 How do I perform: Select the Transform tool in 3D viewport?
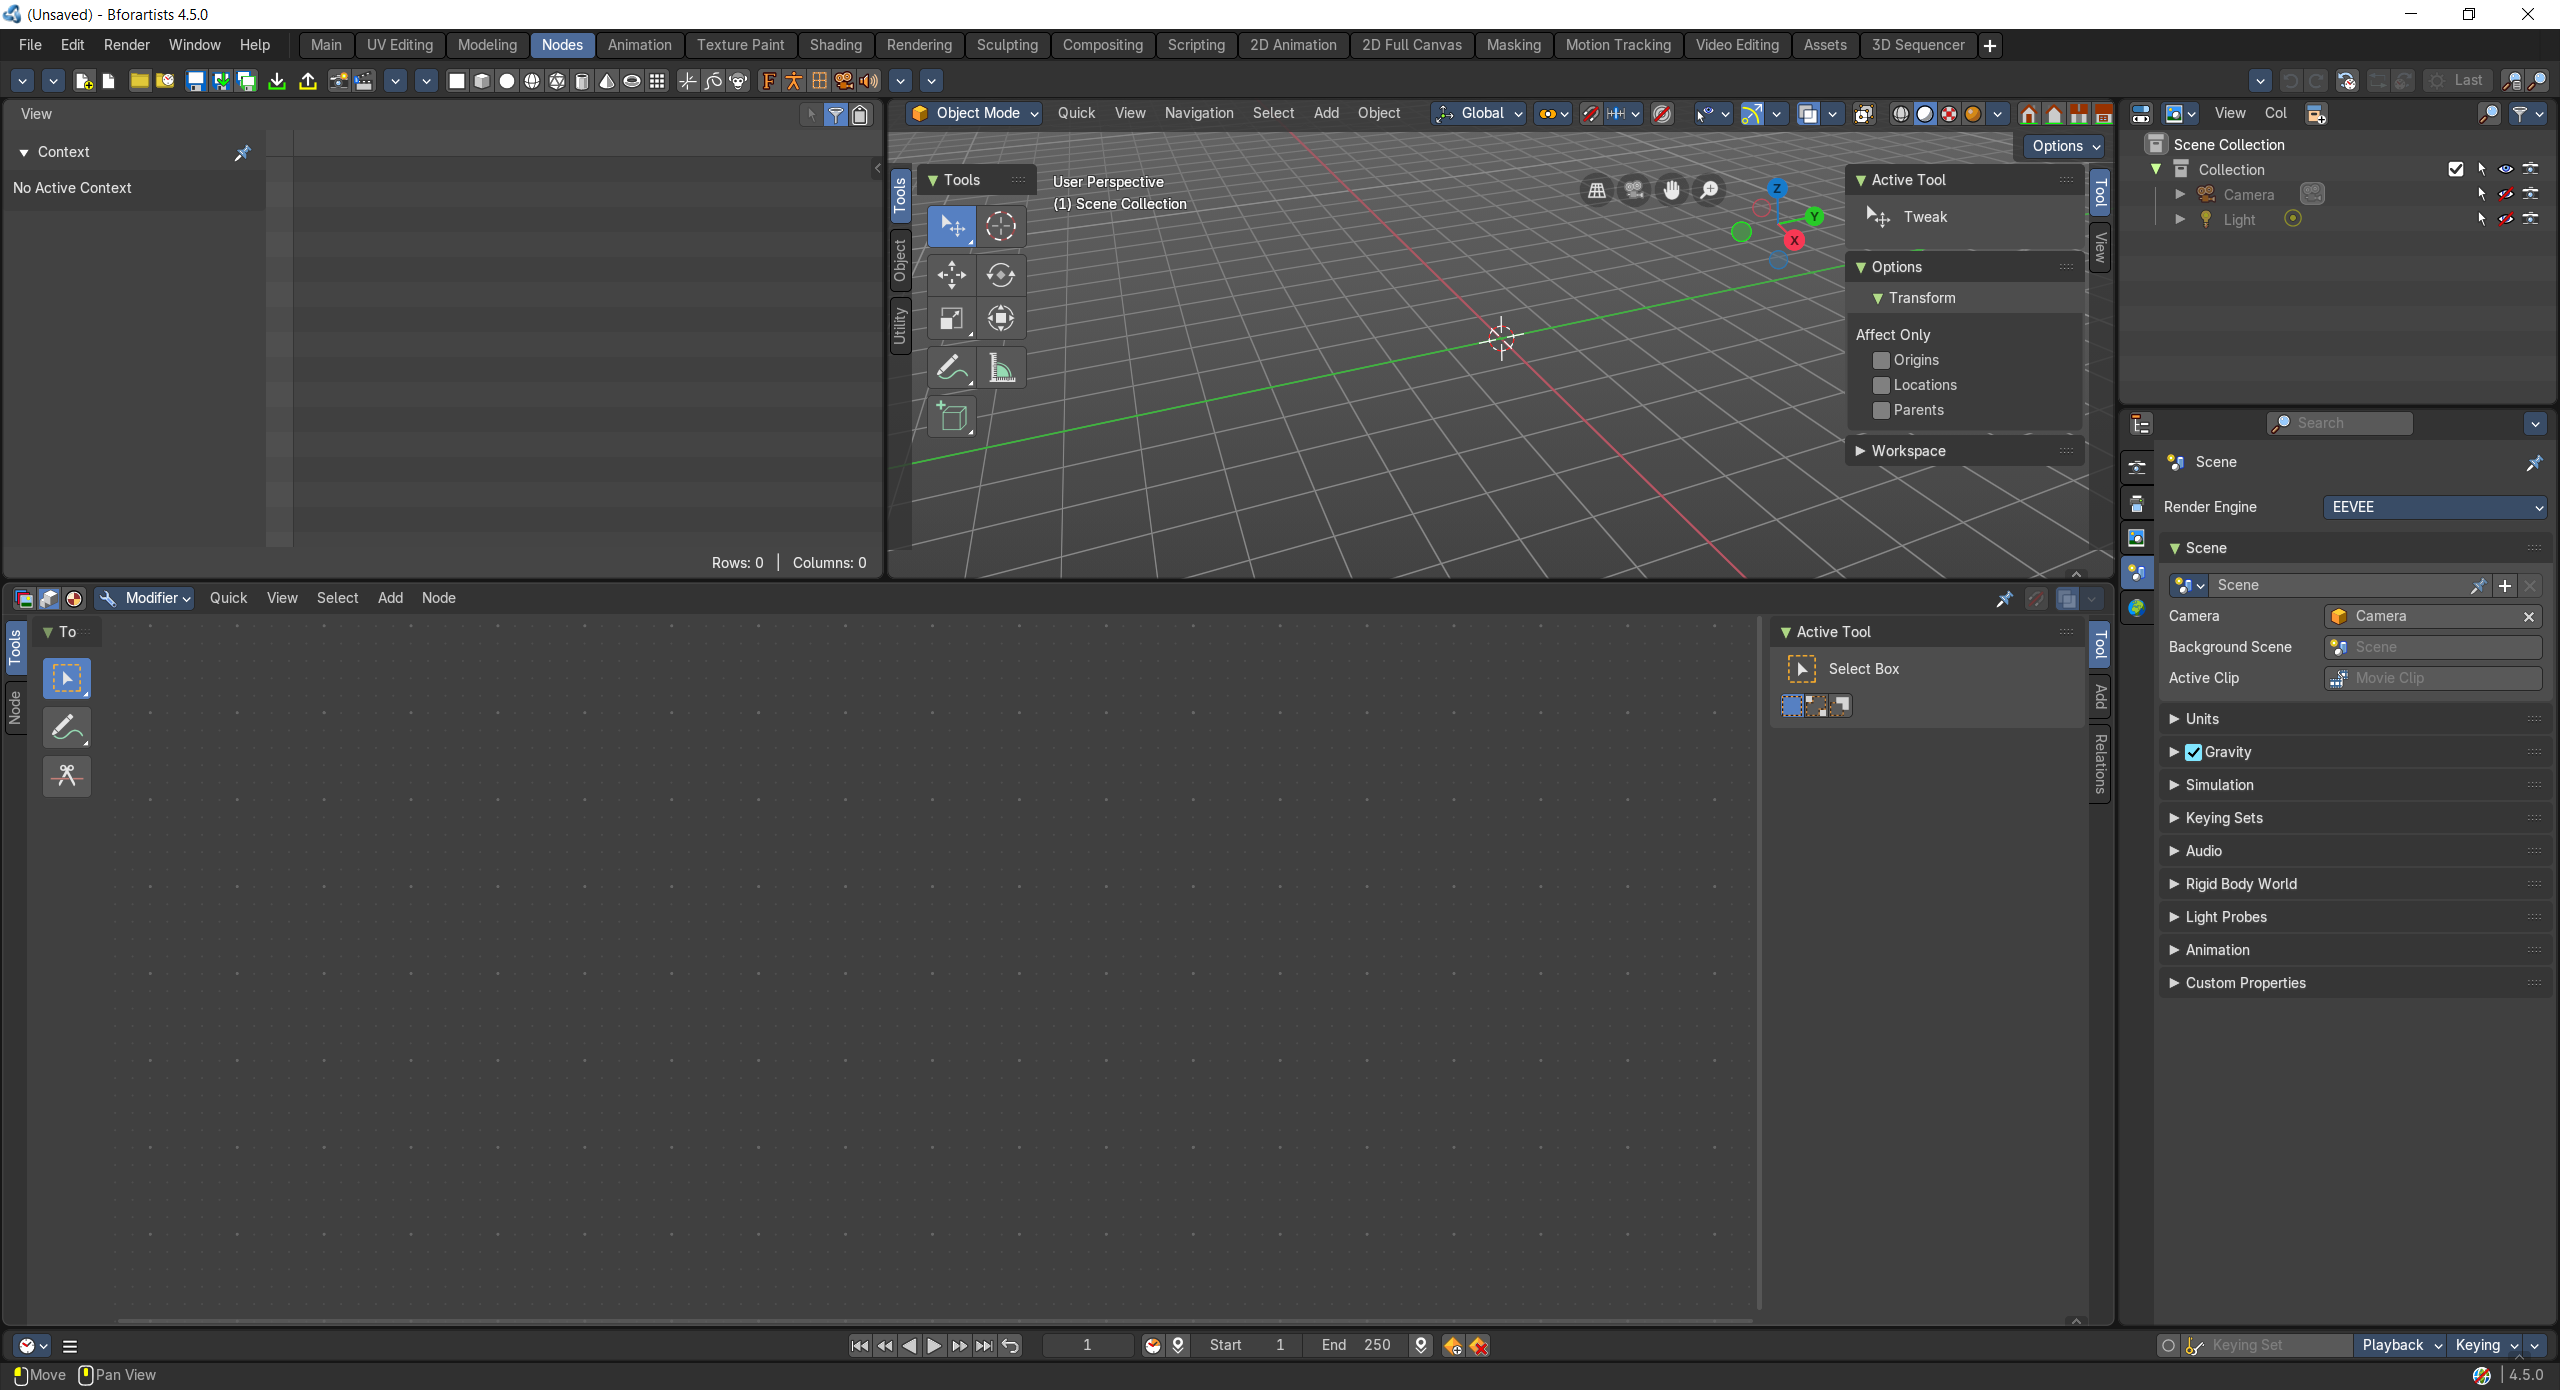point(1000,319)
